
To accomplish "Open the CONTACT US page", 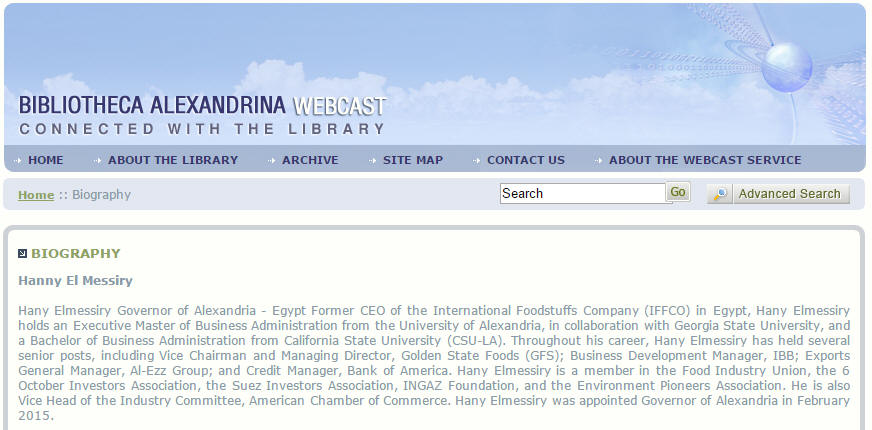I will click(x=526, y=160).
